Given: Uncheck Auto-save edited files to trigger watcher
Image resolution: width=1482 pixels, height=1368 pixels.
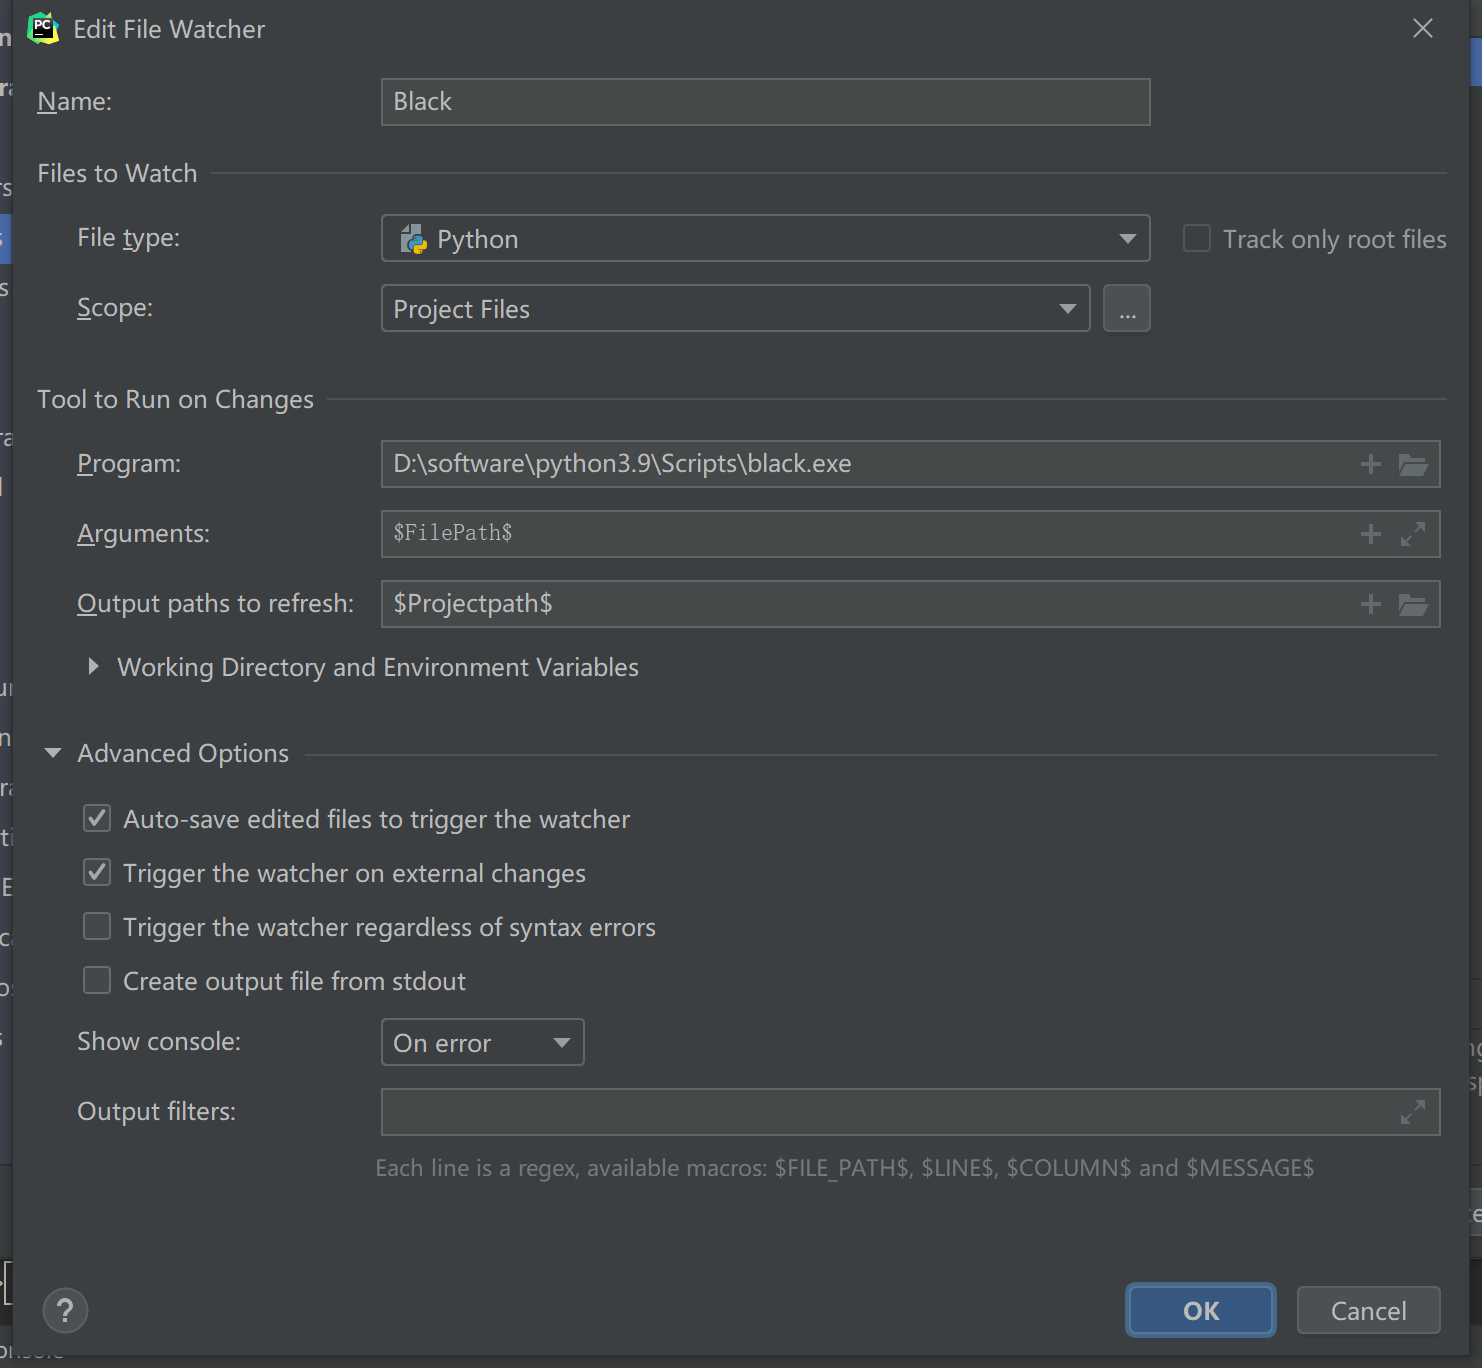Looking at the screenshot, I should (x=97, y=819).
